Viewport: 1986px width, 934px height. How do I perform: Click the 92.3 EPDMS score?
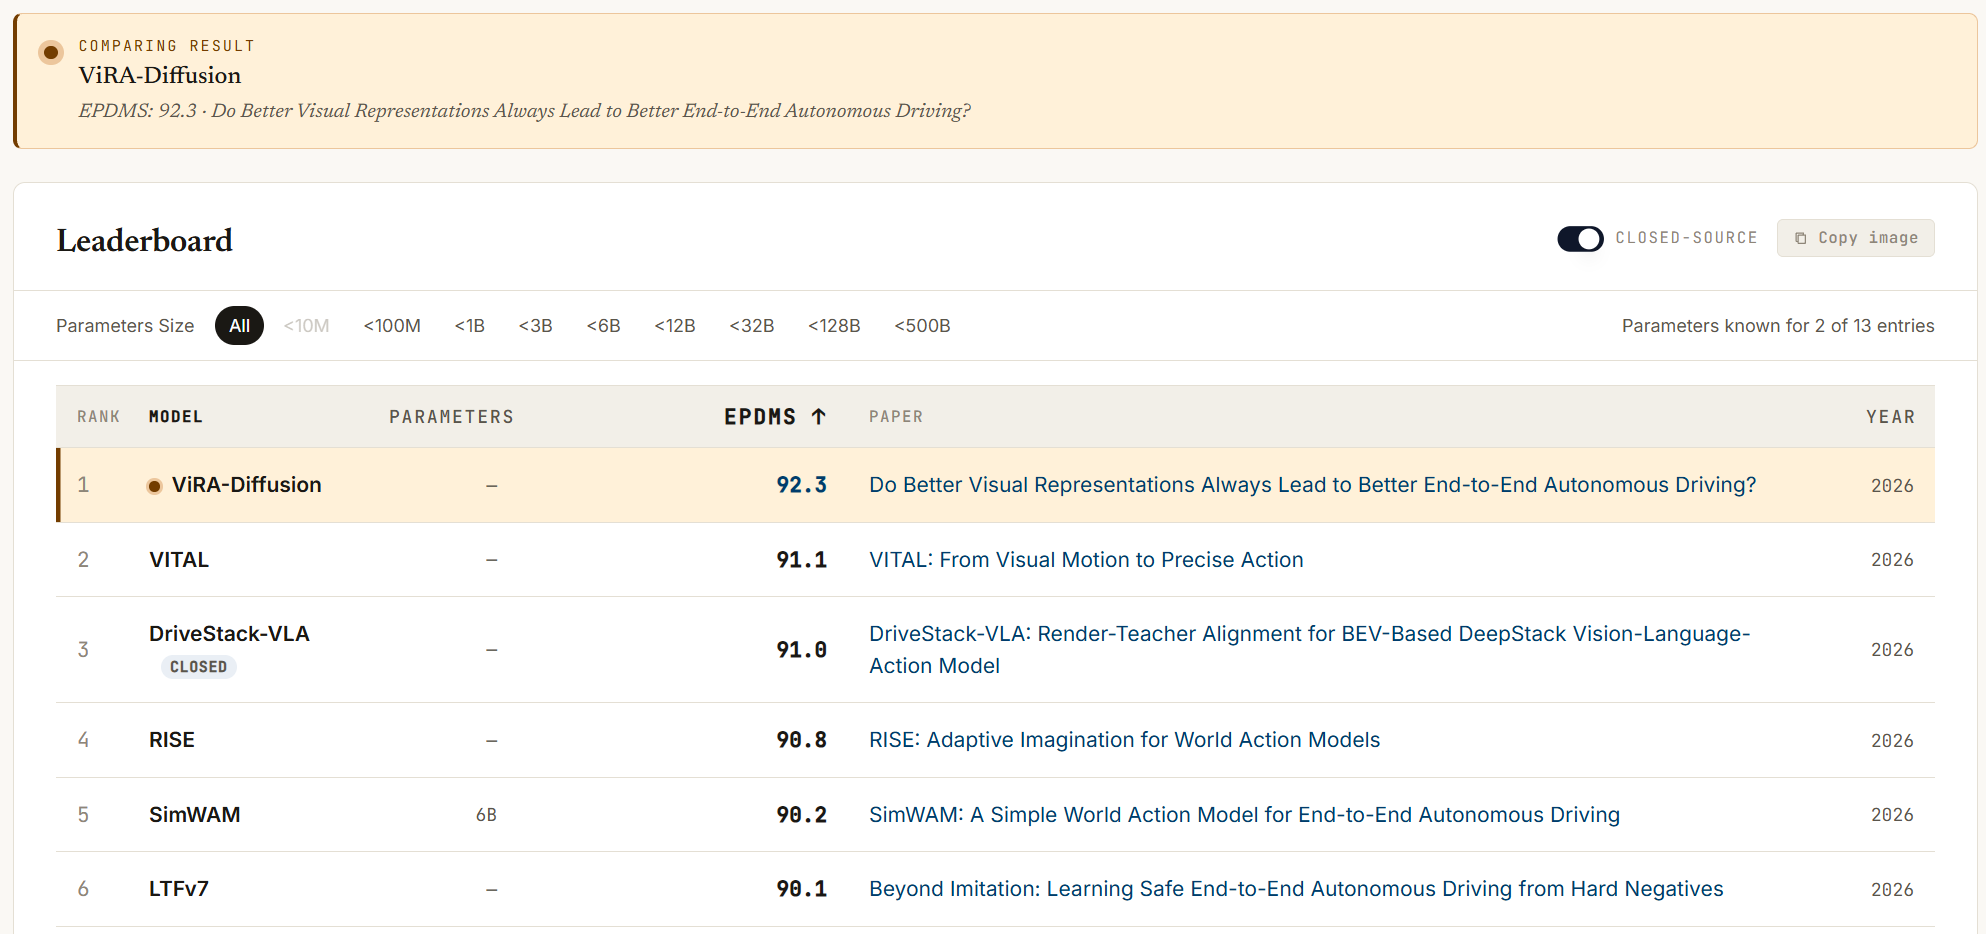(801, 485)
